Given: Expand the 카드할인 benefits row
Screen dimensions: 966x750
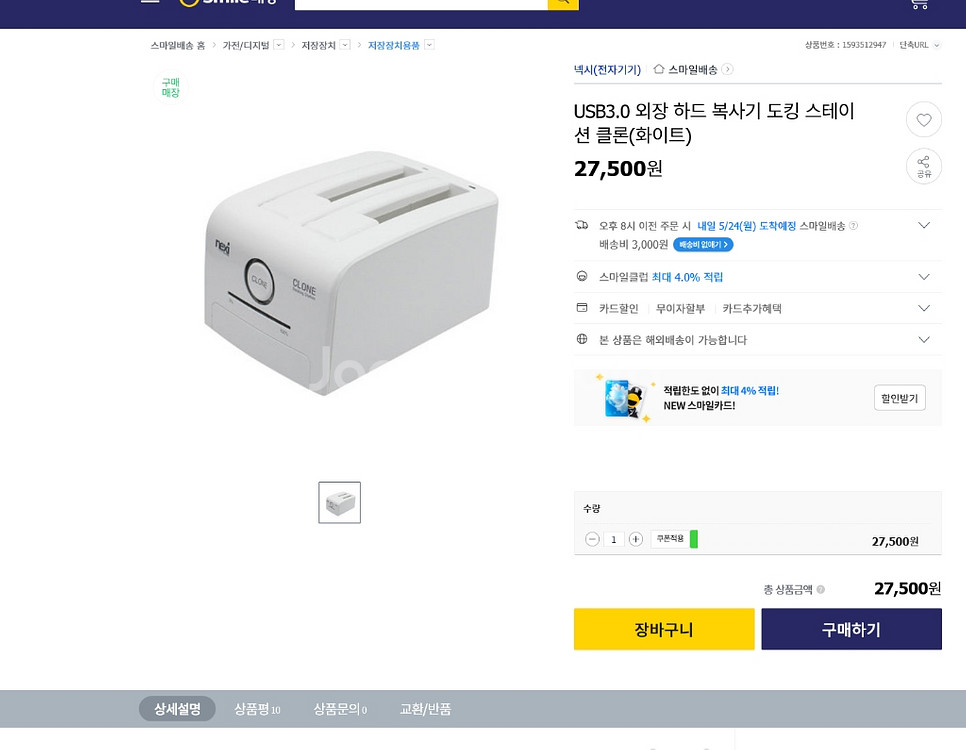Looking at the screenshot, I should pyautogui.click(x=923, y=308).
